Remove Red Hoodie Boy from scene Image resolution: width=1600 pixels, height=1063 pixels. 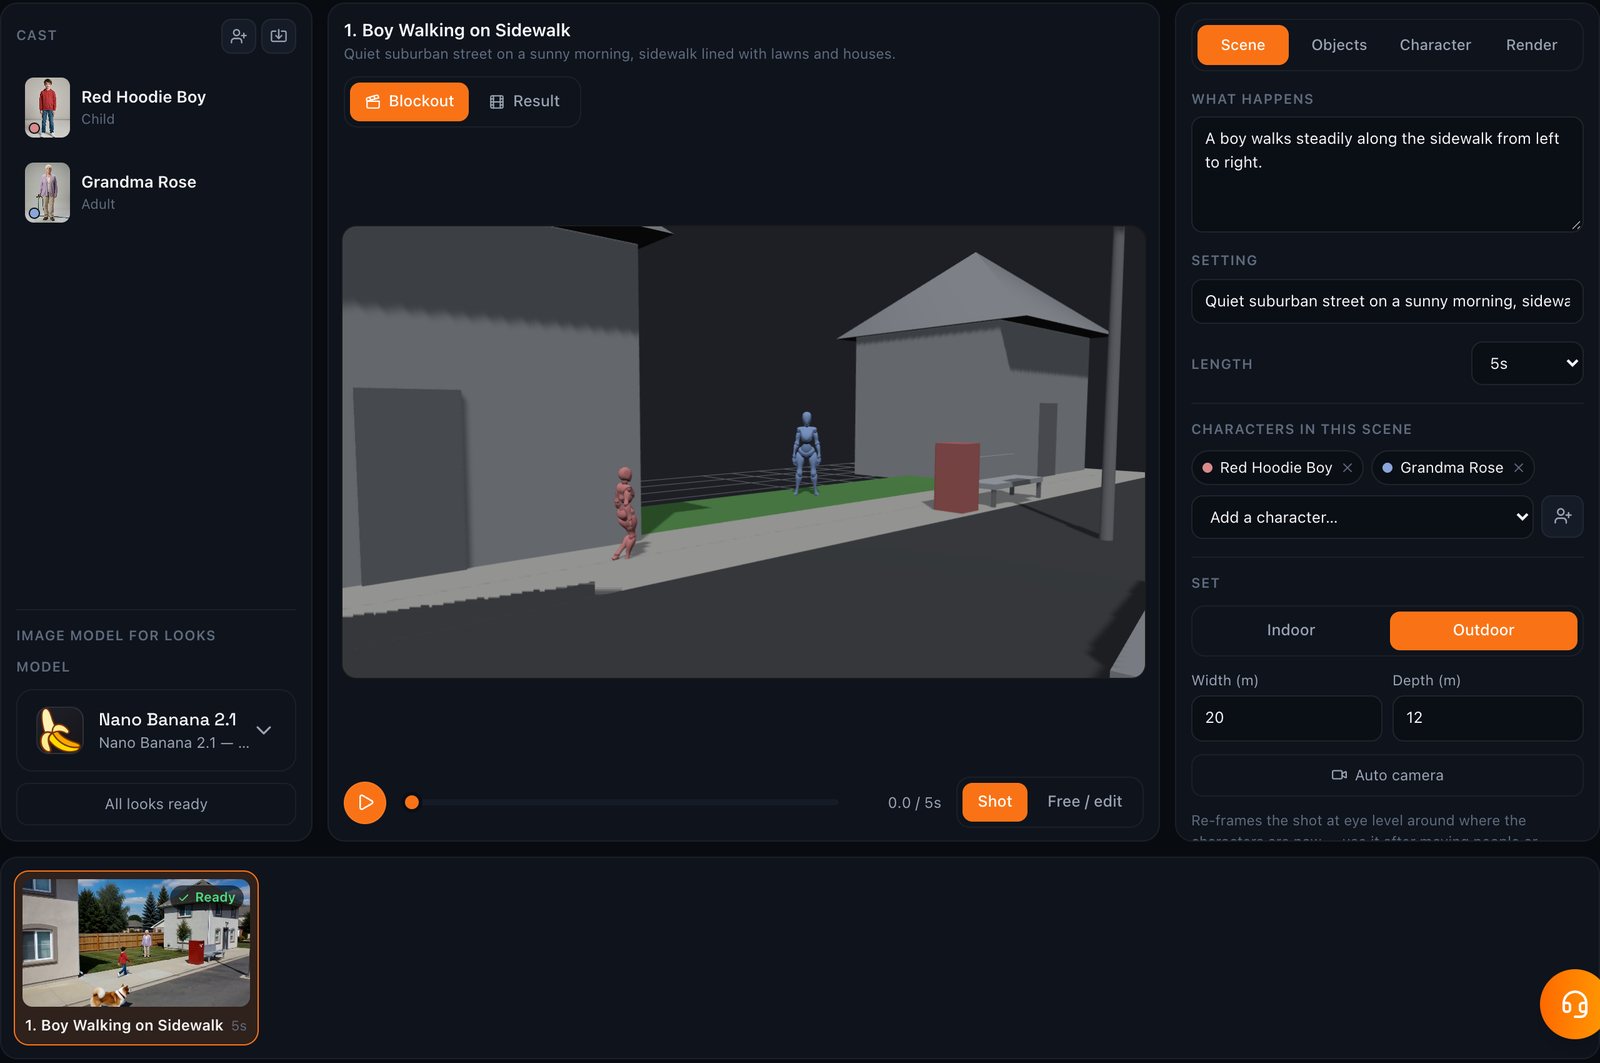[x=1347, y=468]
